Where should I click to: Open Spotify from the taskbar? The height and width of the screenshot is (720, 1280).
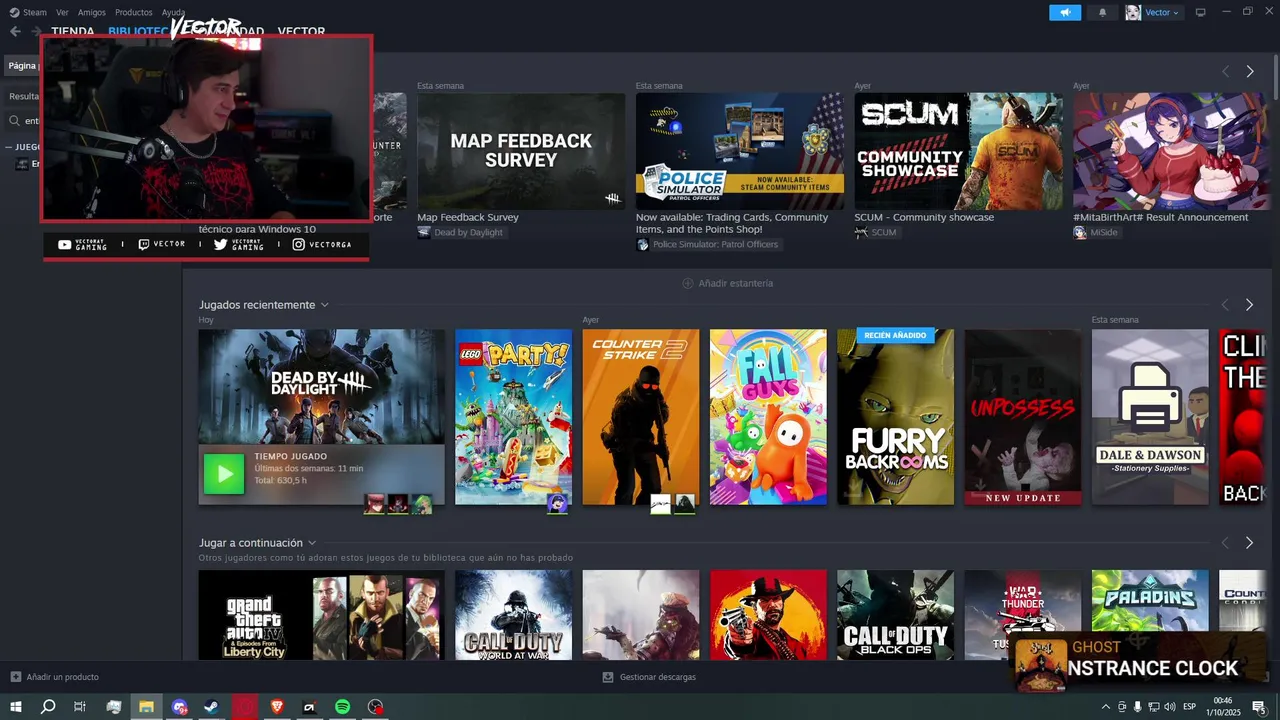(342, 707)
